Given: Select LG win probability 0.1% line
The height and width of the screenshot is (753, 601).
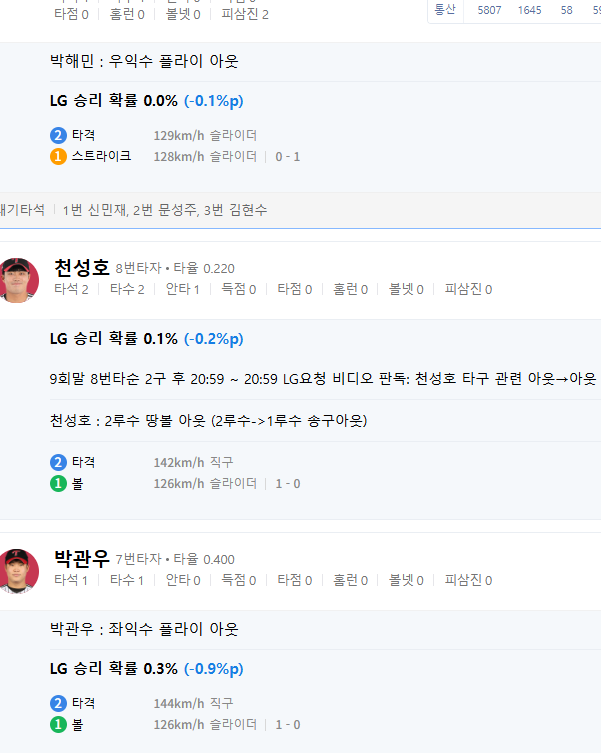Looking at the screenshot, I should coord(146,339).
